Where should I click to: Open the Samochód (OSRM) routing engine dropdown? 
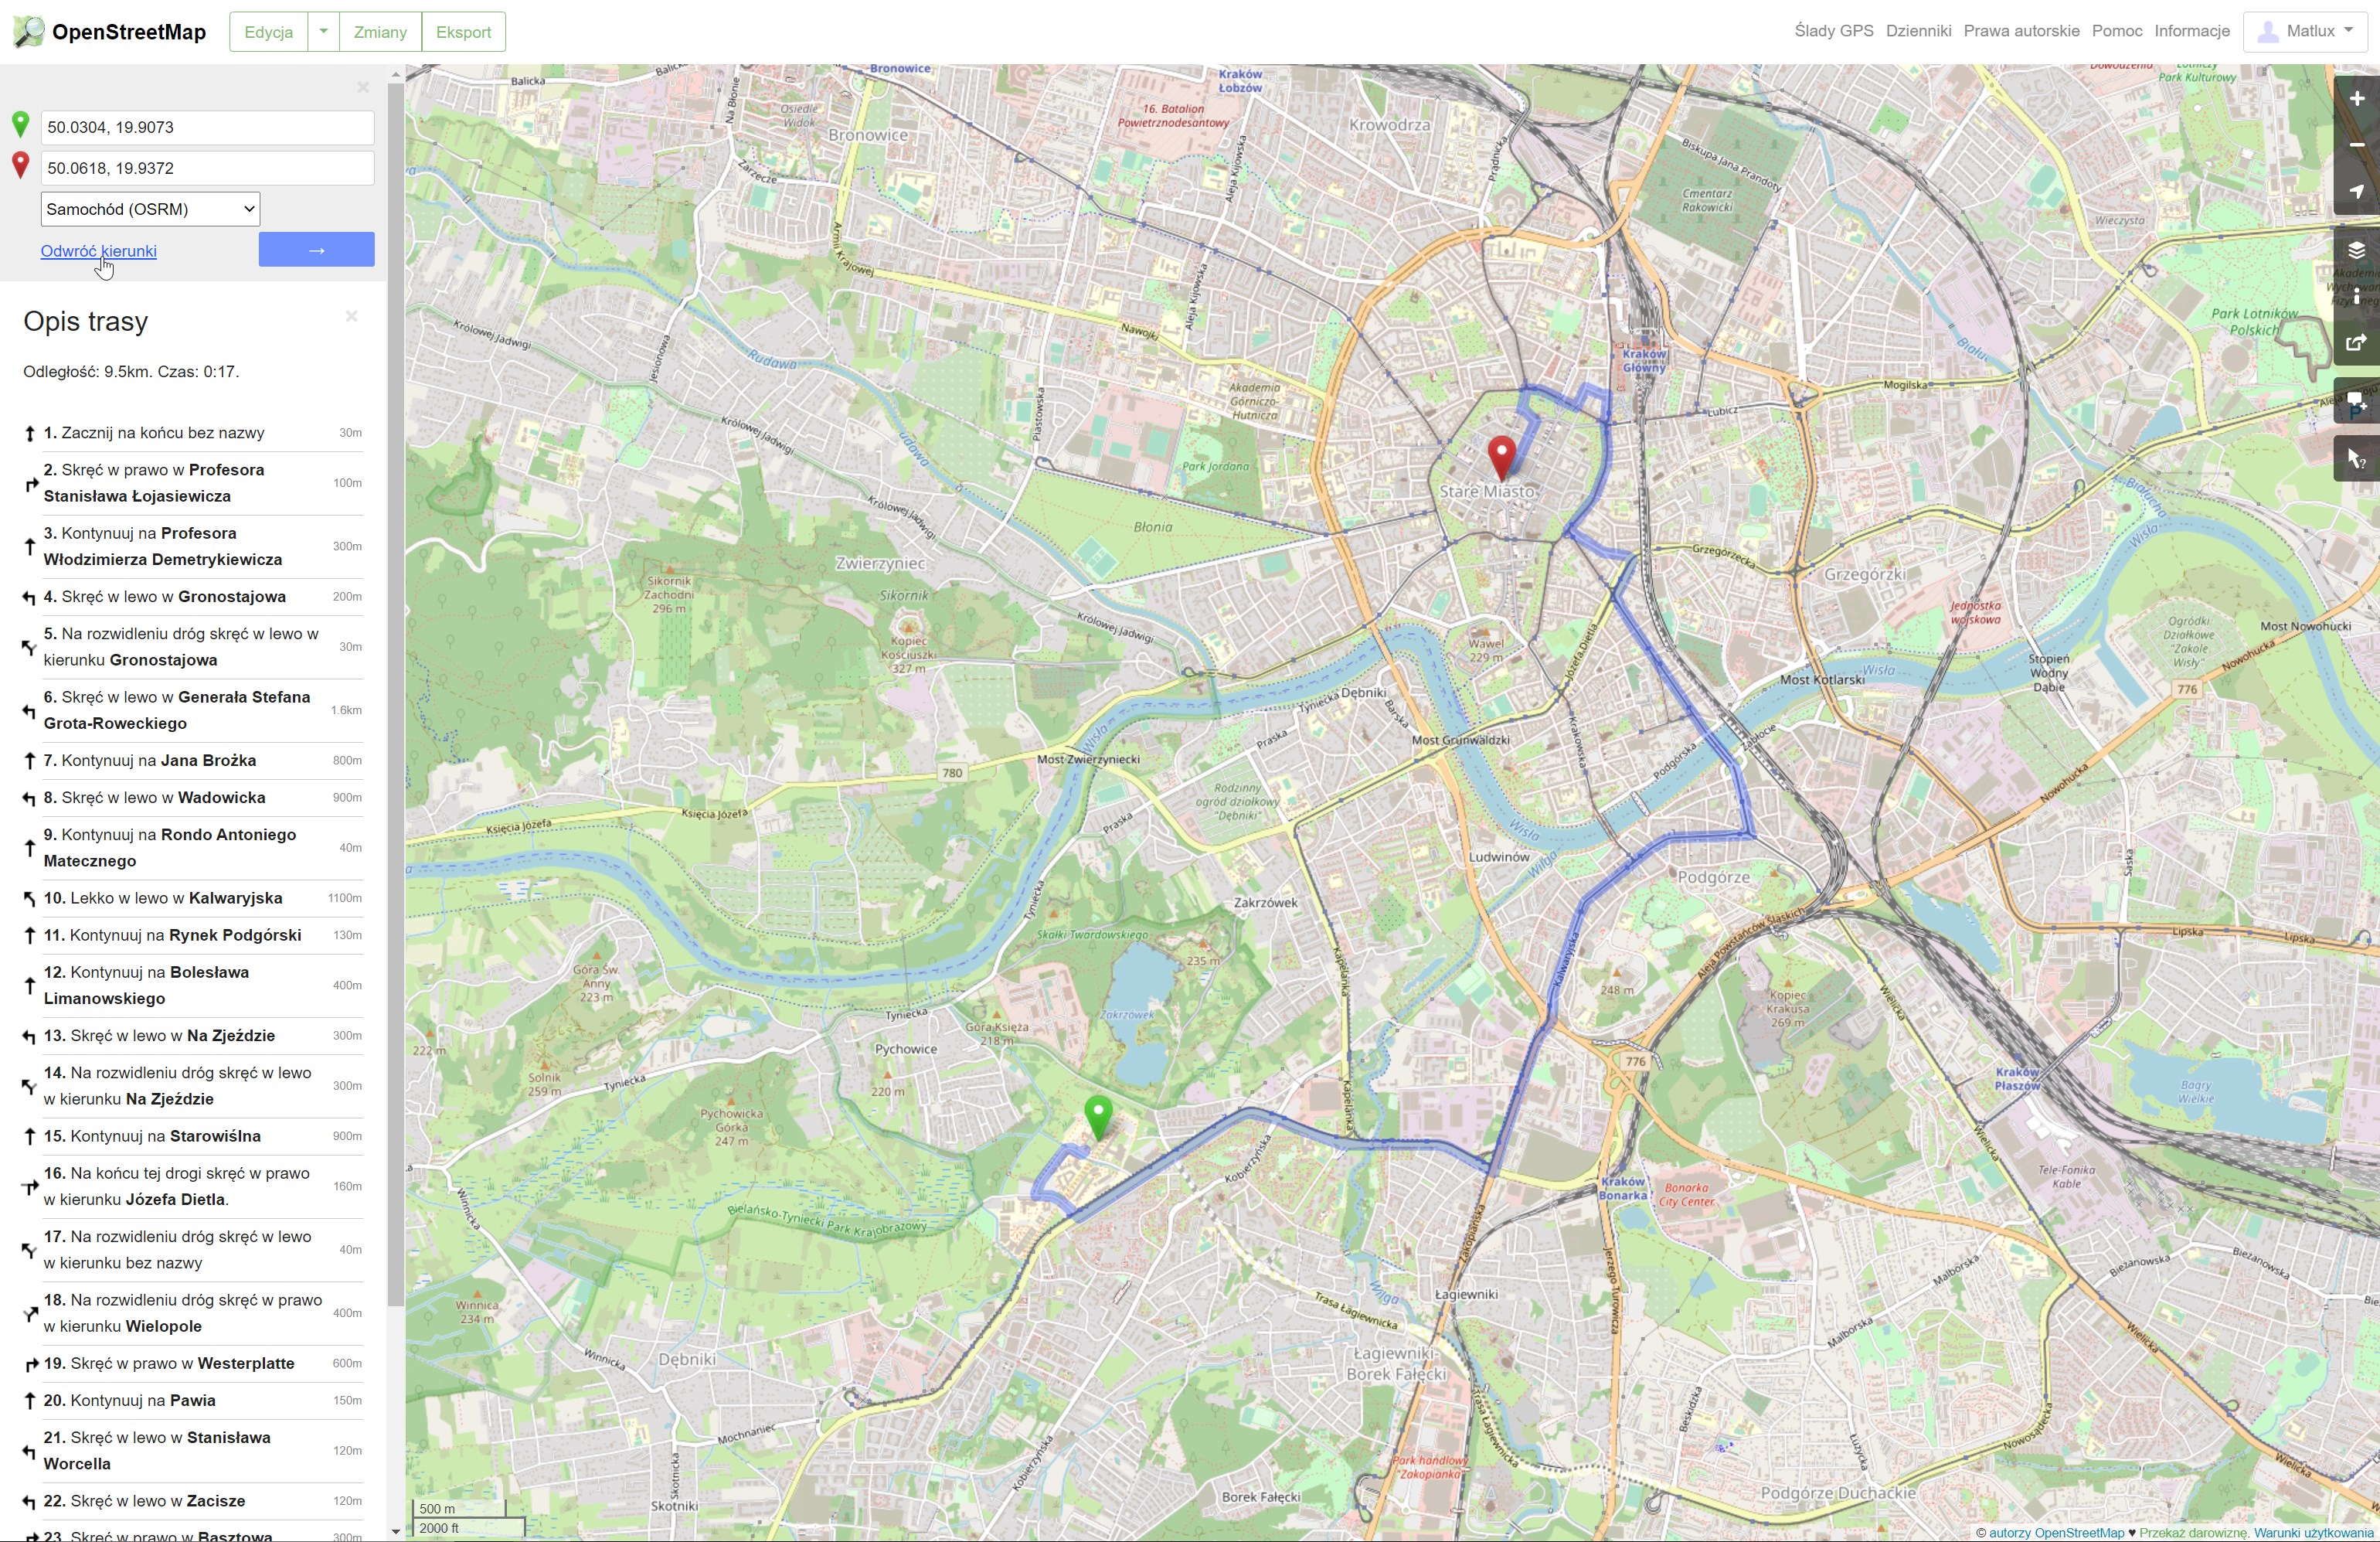150,209
